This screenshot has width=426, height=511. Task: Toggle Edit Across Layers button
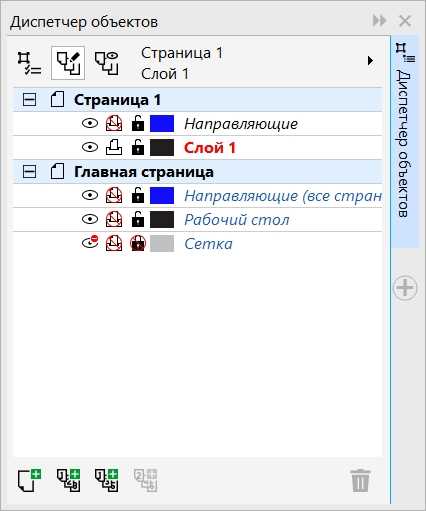pos(68,63)
